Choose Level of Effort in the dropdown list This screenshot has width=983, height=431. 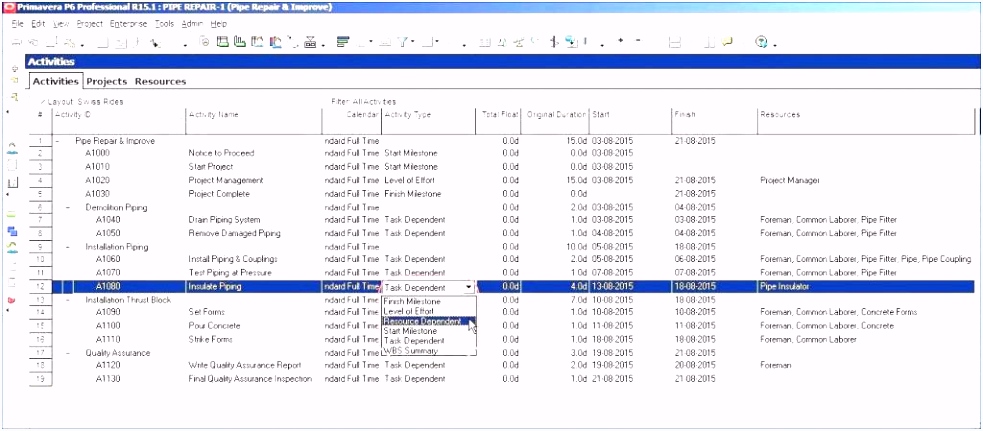pyautogui.click(x=409, y=311)
